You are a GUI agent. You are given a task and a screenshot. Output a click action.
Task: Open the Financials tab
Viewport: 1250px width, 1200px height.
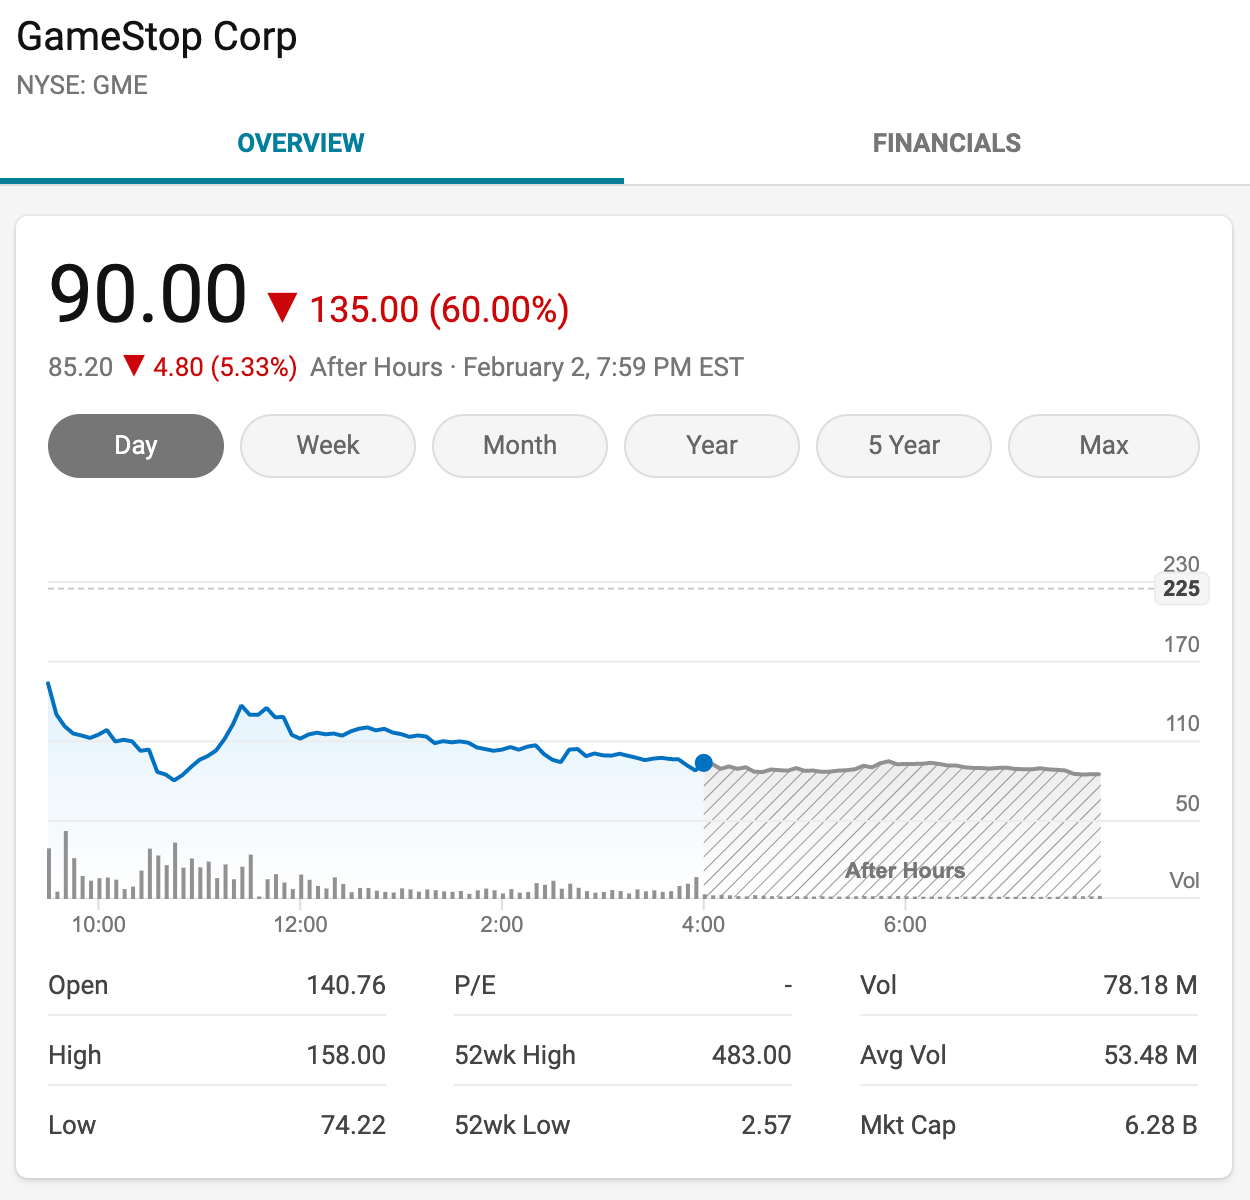pyautogui.click(x=947, y=143)
